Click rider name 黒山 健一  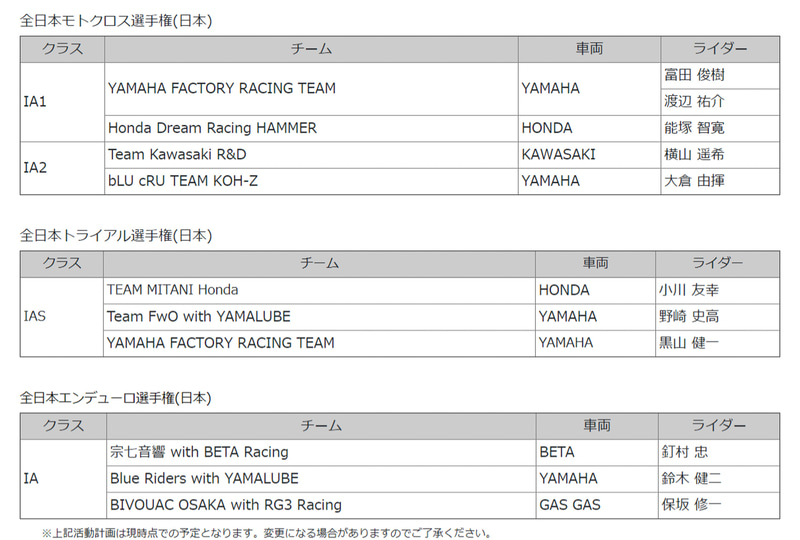tap(690, 343)
